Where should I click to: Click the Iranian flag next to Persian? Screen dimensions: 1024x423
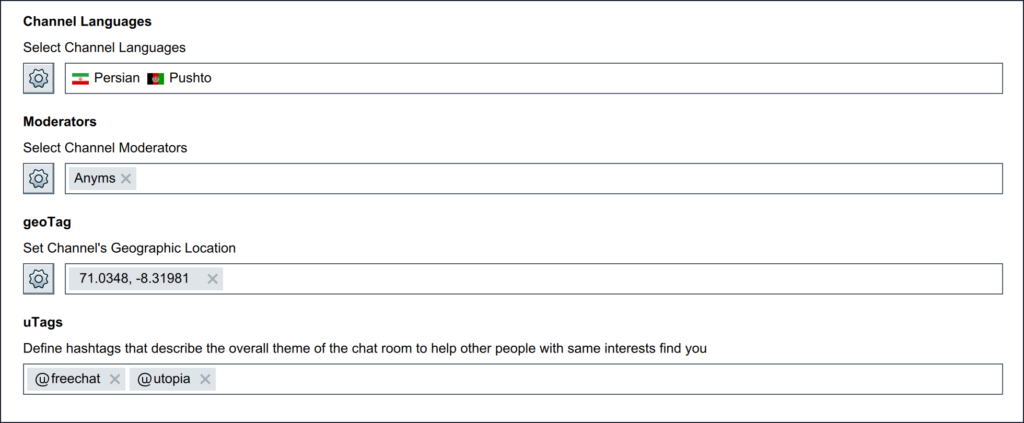click(81, 78)
